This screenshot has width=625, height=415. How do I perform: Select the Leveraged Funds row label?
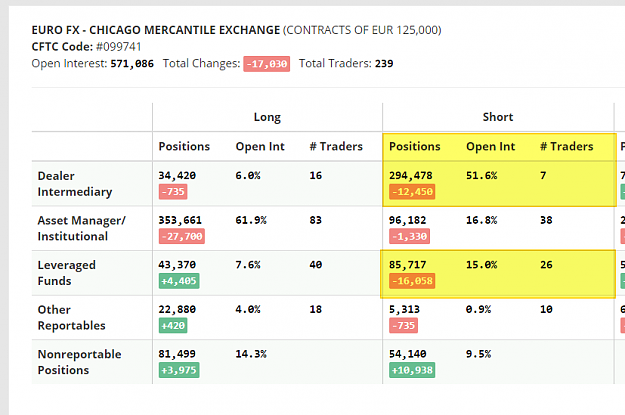click(67, 273)
